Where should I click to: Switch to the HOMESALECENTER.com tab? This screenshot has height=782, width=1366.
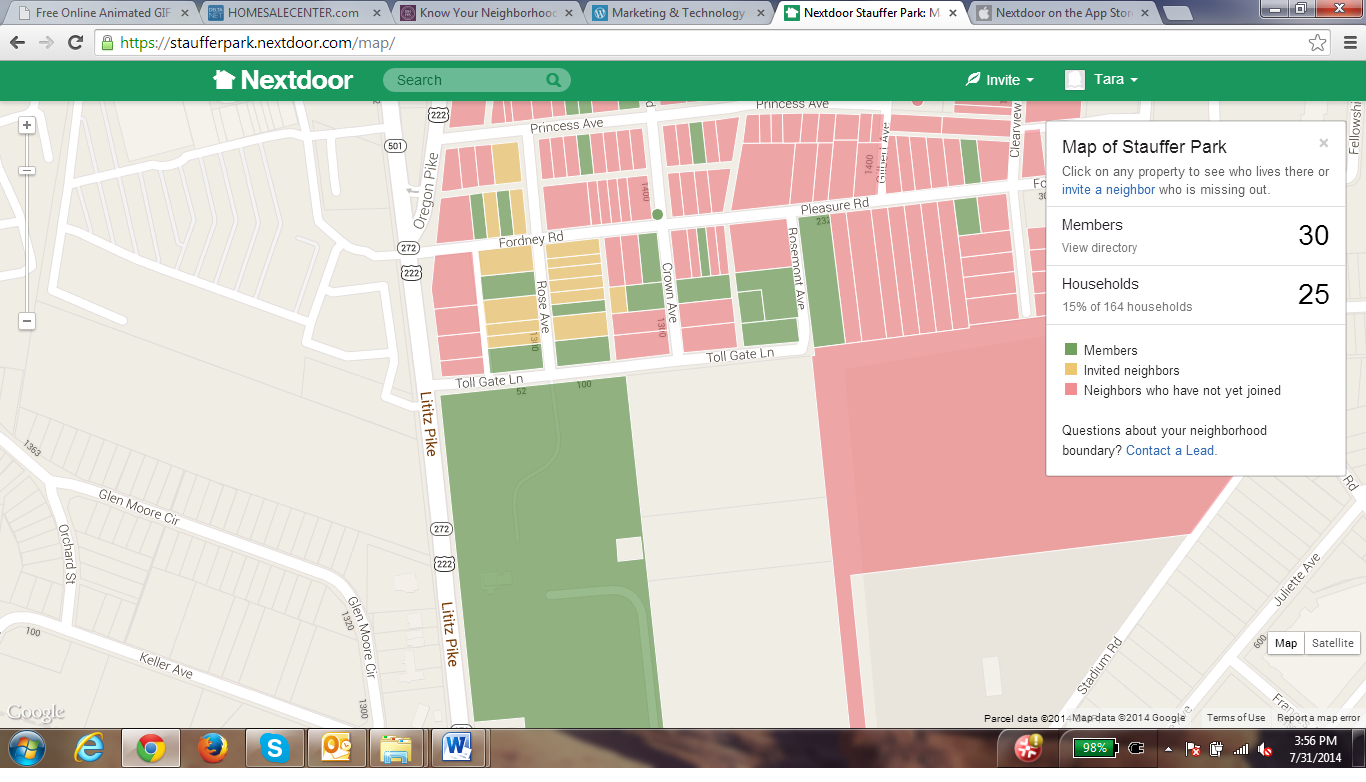[293, 13]
